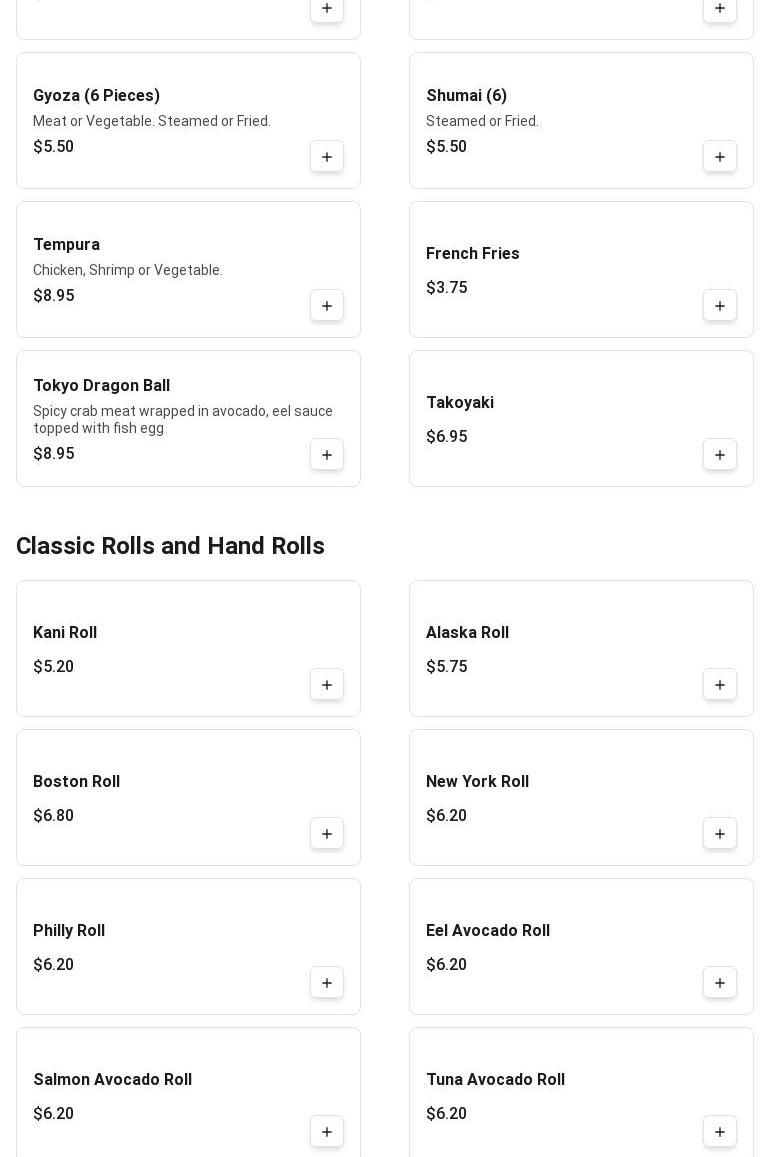The image size is (770, 1157).
Task: Add Salmon Avocado Roll to order
Action: (x=327, y=1132)
